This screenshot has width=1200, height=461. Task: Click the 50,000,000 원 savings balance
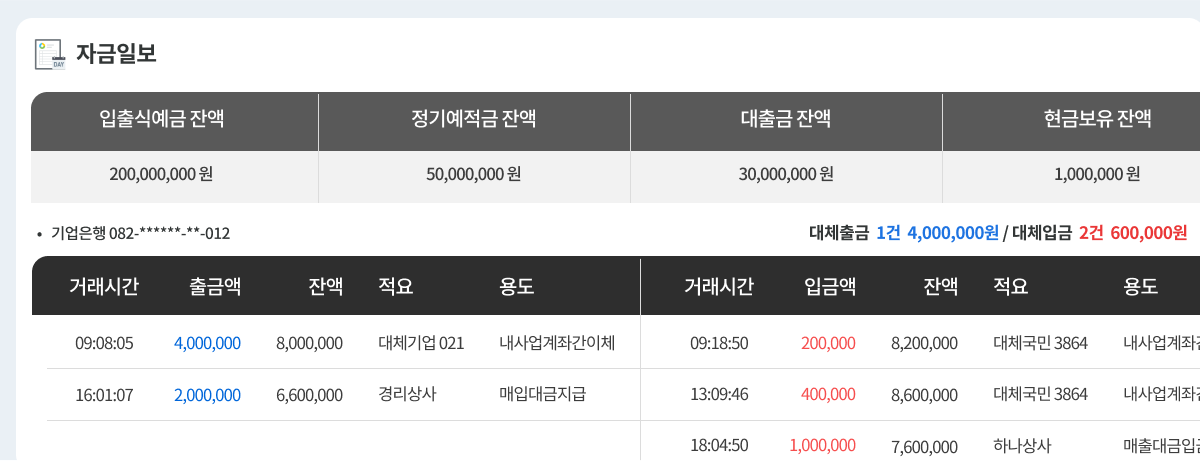[x=473, y=174]
